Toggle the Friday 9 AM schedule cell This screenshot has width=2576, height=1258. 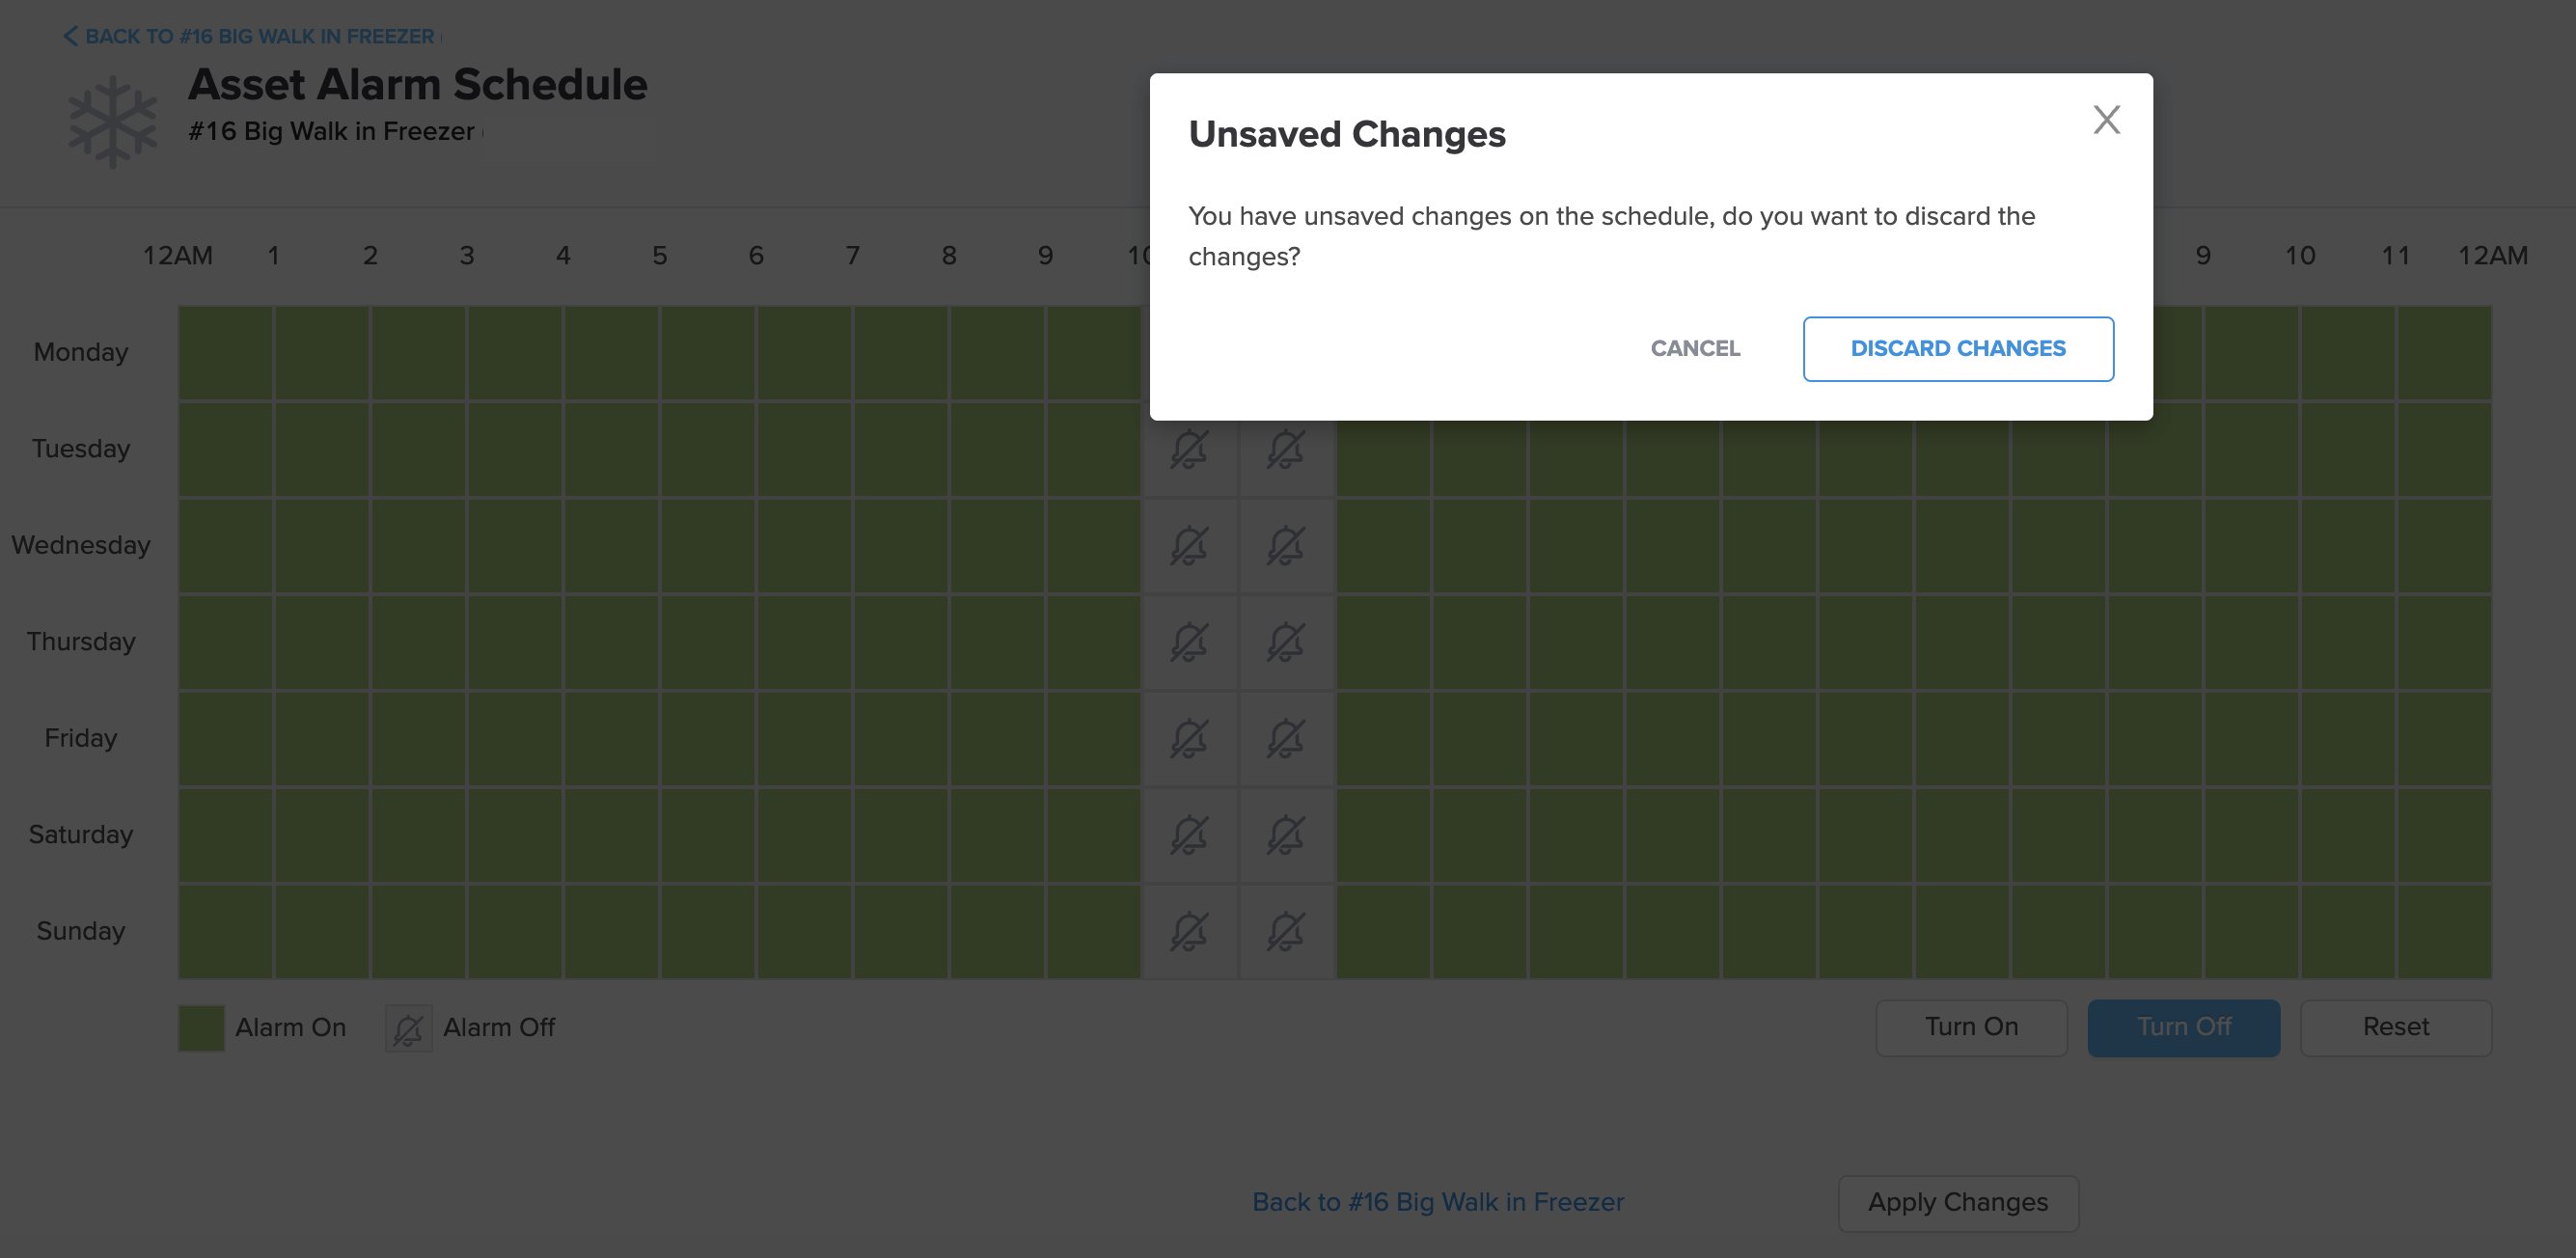pos(1094,739)
